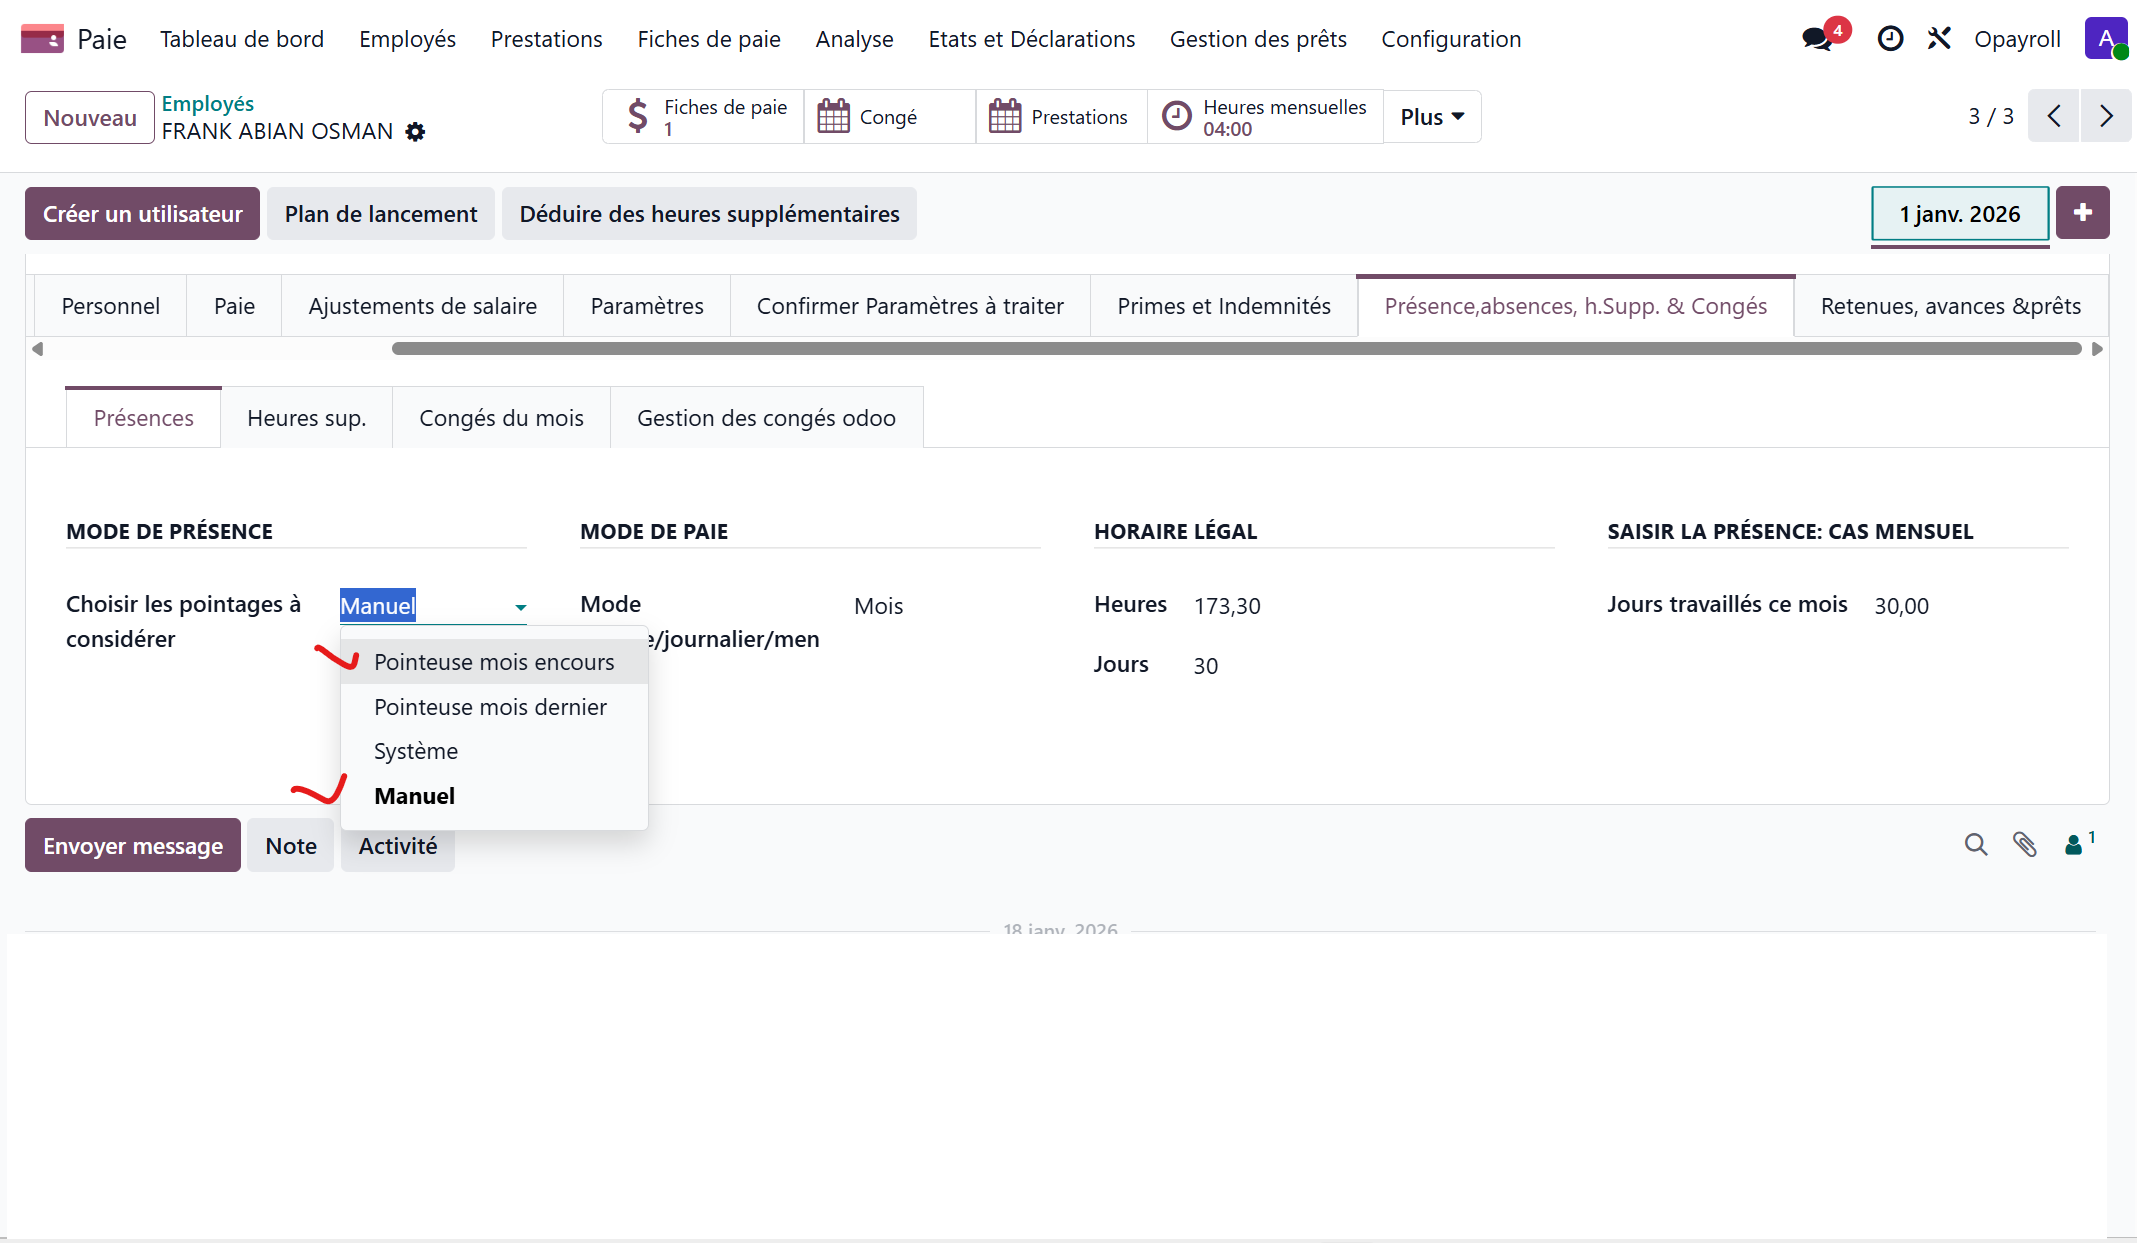Click Créer un utilisateur button
Image resolution: width=2137 pixels, height=1243 pixels.
click(142, 214)
